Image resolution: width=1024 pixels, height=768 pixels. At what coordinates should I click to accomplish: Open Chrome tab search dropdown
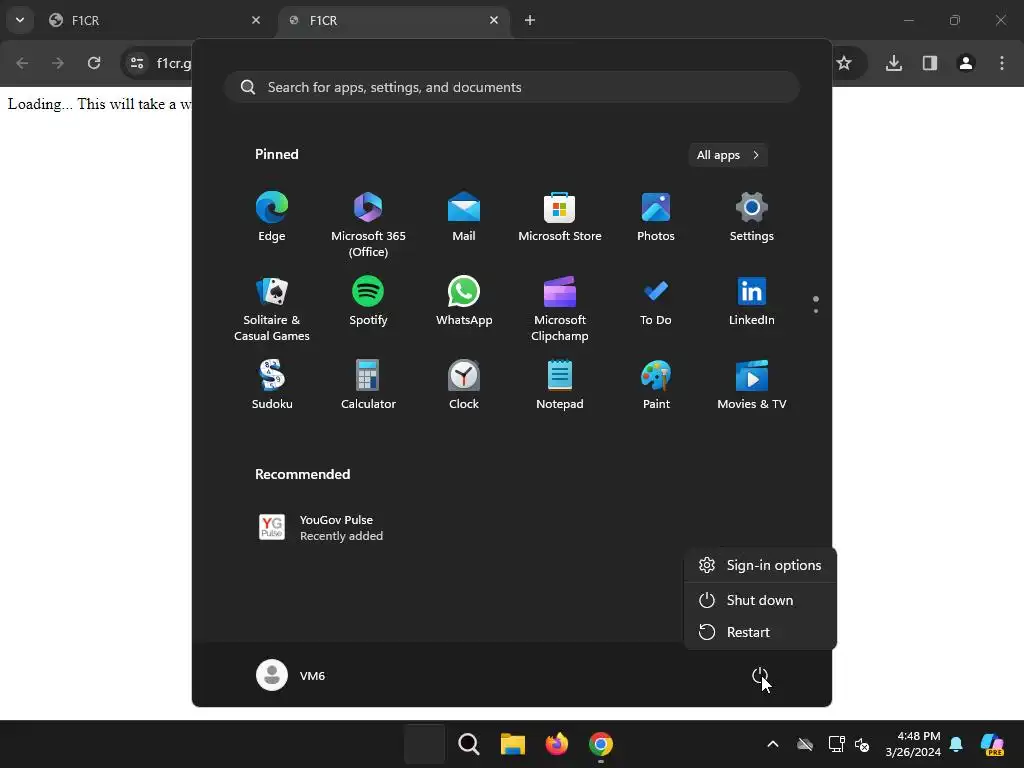tap(20, 20)
